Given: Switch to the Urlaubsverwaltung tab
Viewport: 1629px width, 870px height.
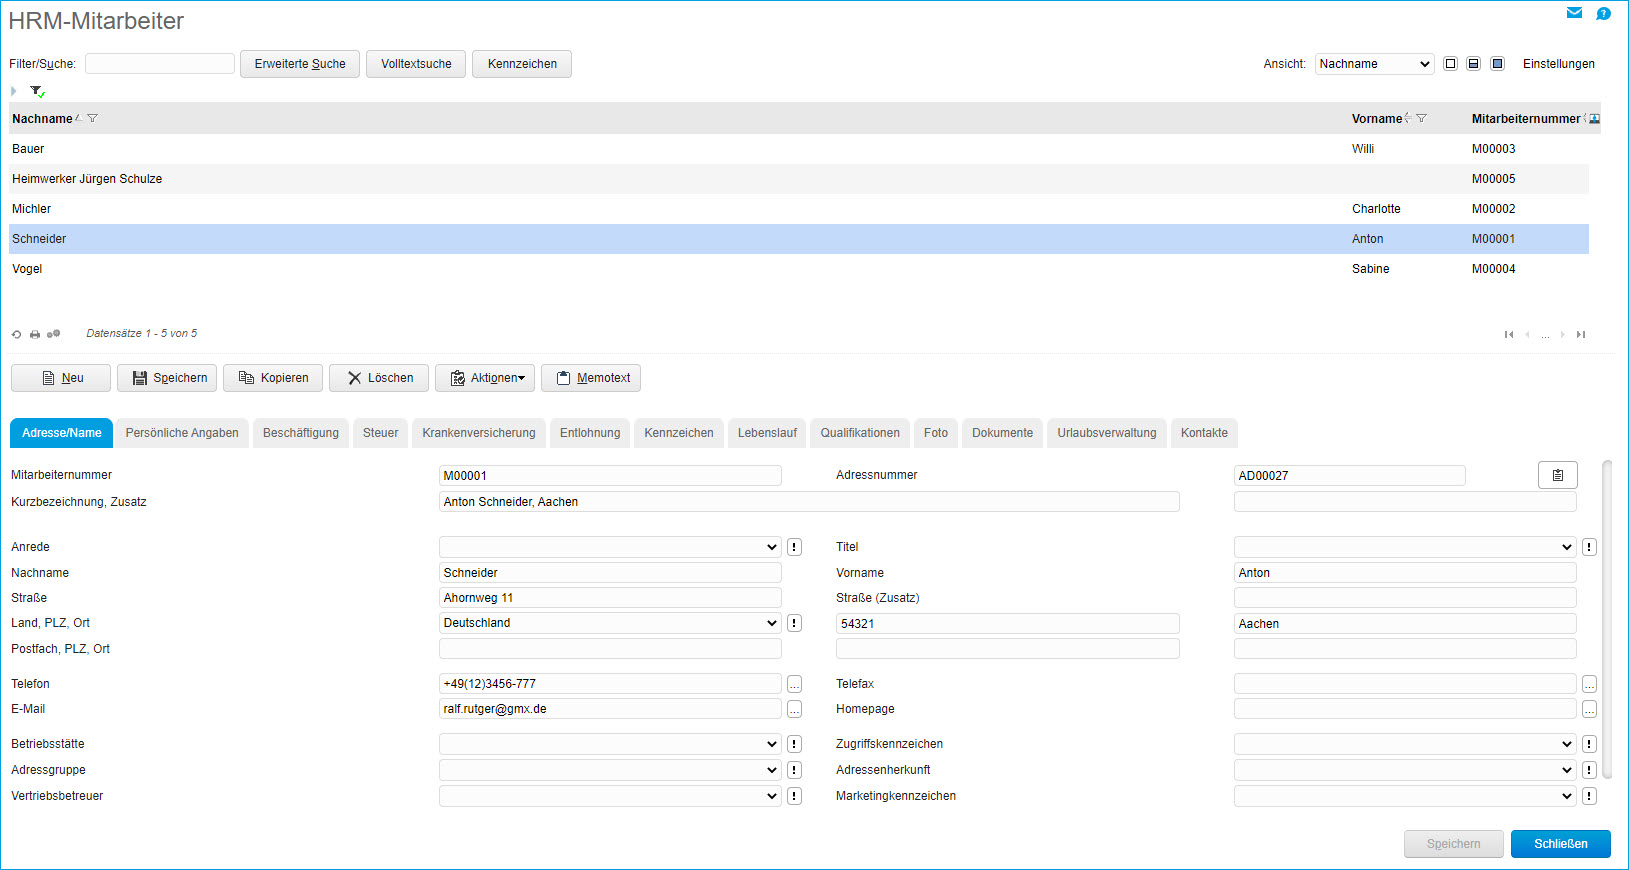Looking at the screenshot, I should (1107, 433).
